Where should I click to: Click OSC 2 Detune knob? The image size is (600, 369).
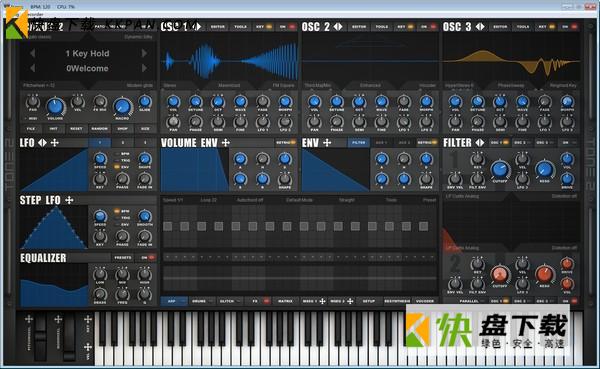(x=337, y=101)
